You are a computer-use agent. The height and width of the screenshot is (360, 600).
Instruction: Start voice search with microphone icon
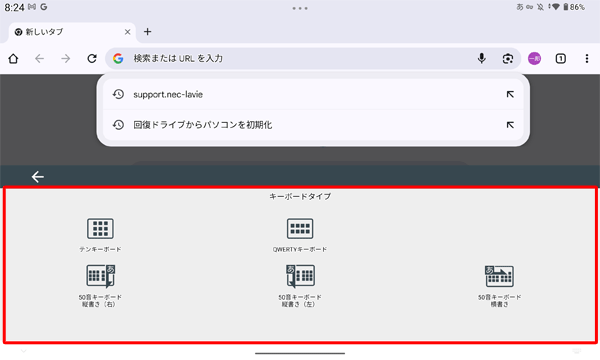click(x=482, y=59)
